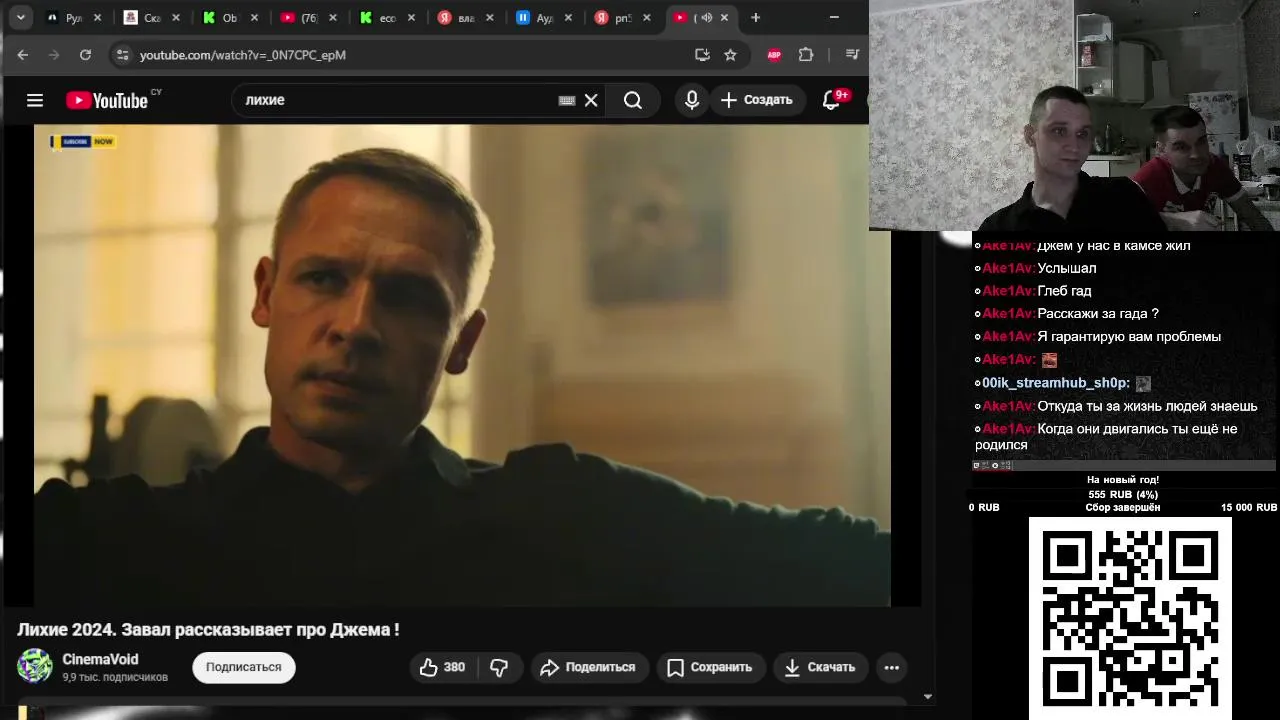The height and width of the screenshot is (720, 1280).
Task: Open the CinemaVoid channel avatar
Action: click(35, 666)
